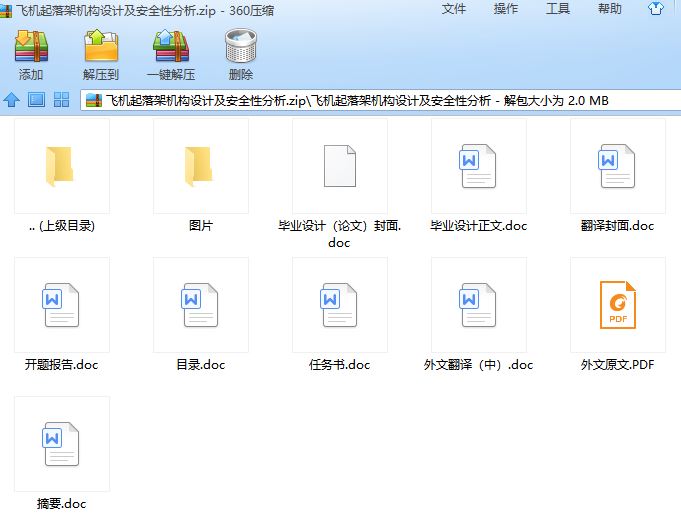Select the .. (上级目录) parent folder icon
681x520 pixels.
click(x=60, y=166)
